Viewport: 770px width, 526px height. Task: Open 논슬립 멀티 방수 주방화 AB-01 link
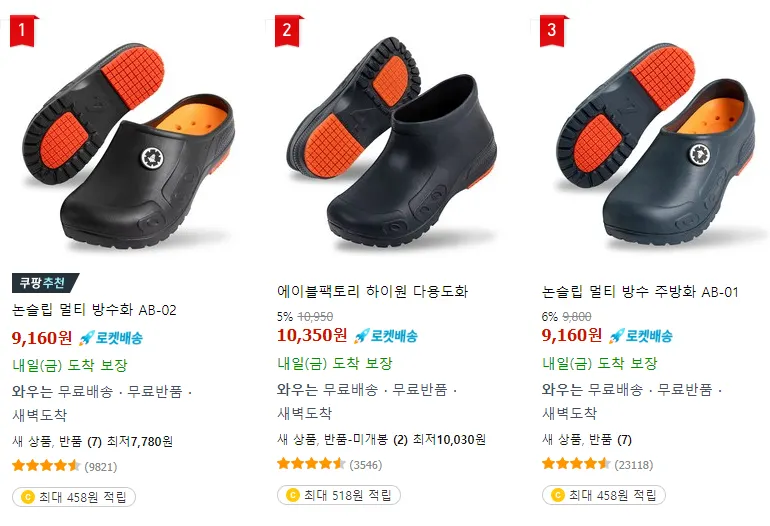coord(640,292)
